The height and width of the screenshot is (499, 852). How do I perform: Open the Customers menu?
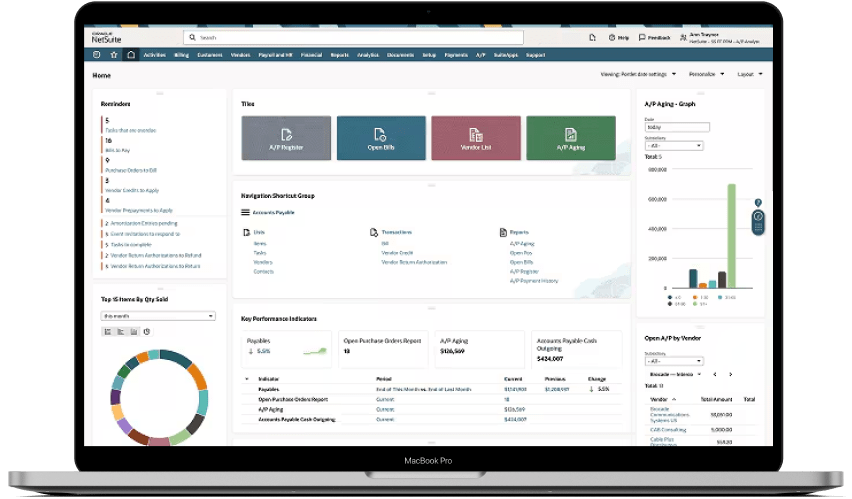pos(210,55)
